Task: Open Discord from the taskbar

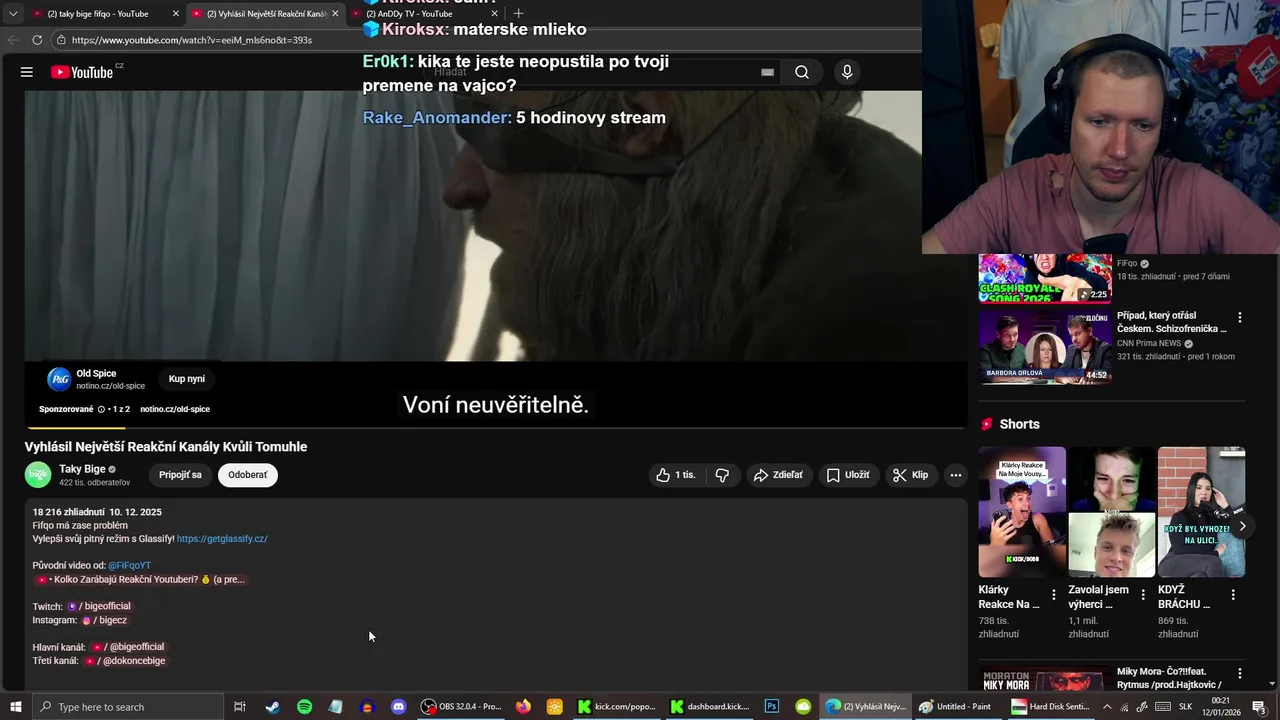Action: pos(398,707)
